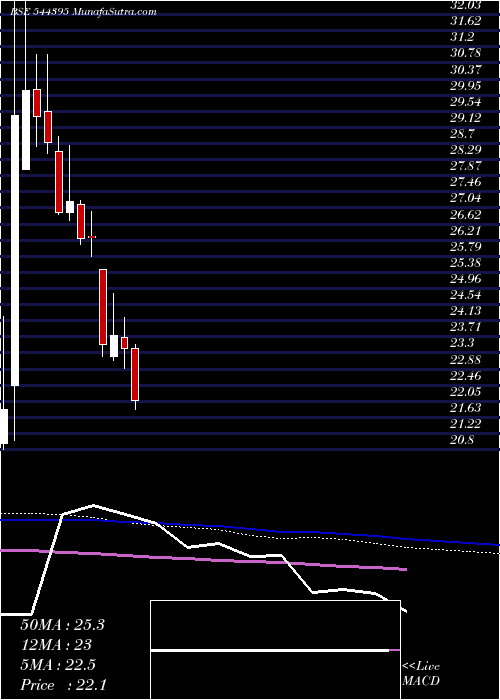Click the Price : 22.1 readout
Viewport: 500px width, 700px height.
click(x=62, y=685)
